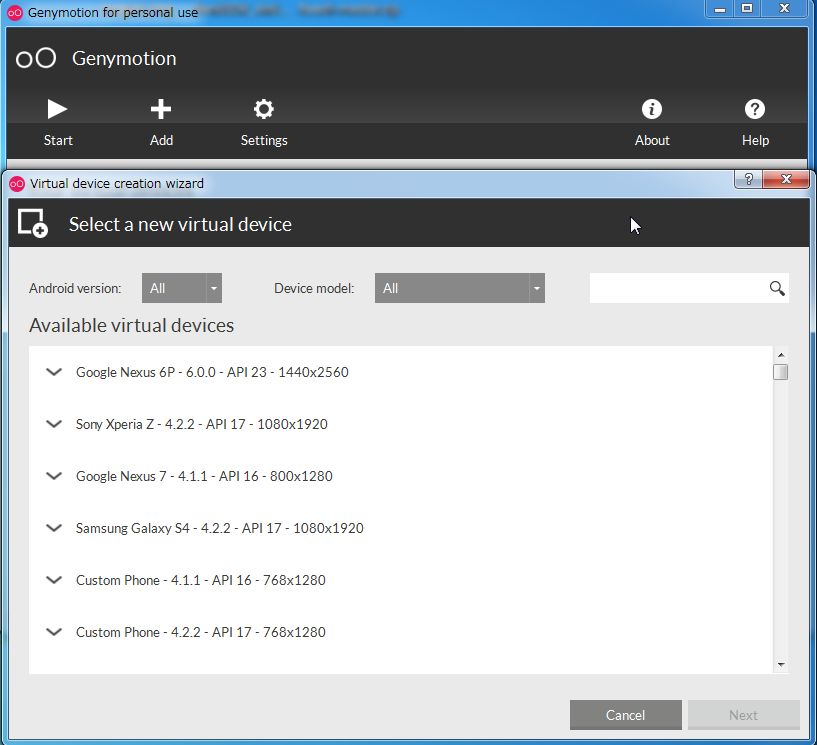
Task: Open the Android version dropdown
Action: tap(181, 288)
